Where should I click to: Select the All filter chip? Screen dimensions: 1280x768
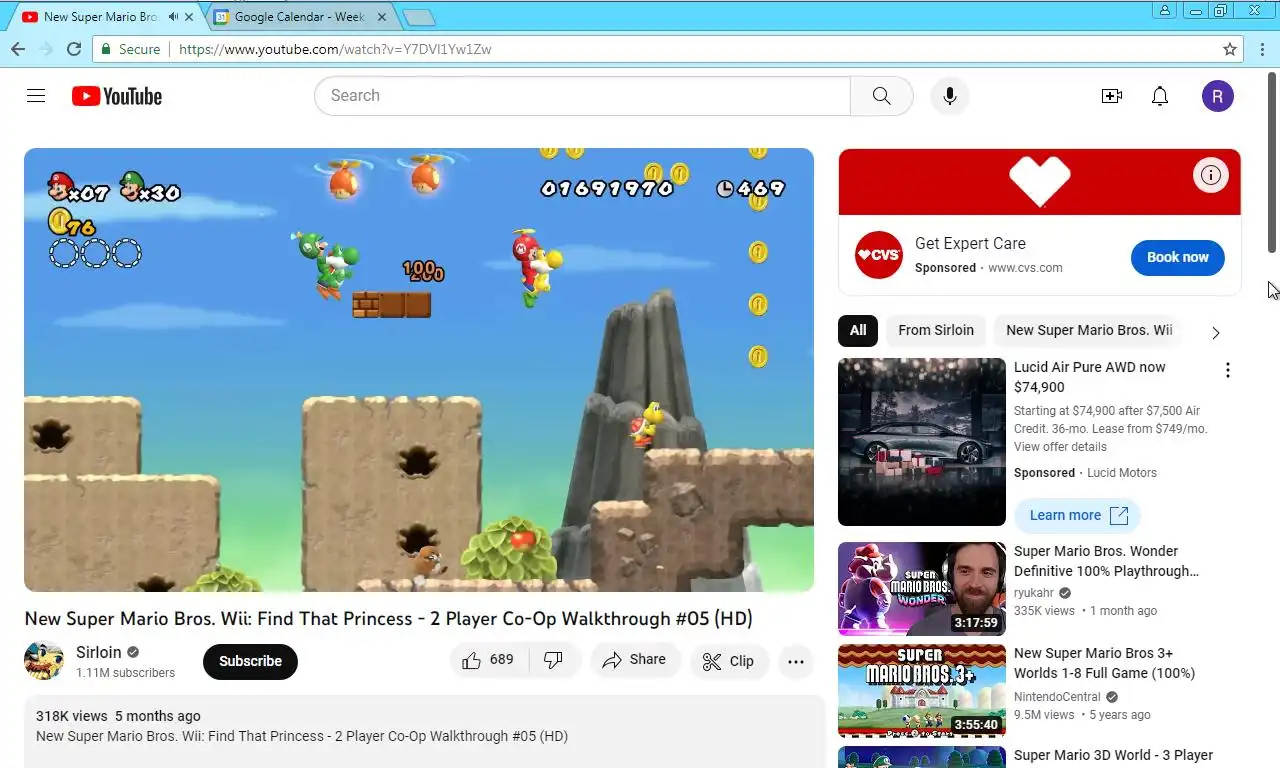point(858,330)
